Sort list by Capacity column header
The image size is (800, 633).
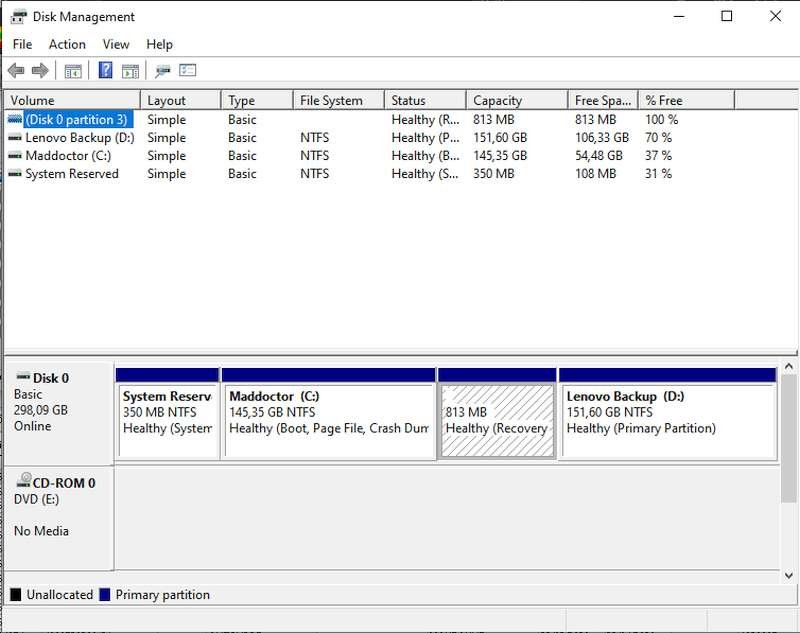click(516, 100)
